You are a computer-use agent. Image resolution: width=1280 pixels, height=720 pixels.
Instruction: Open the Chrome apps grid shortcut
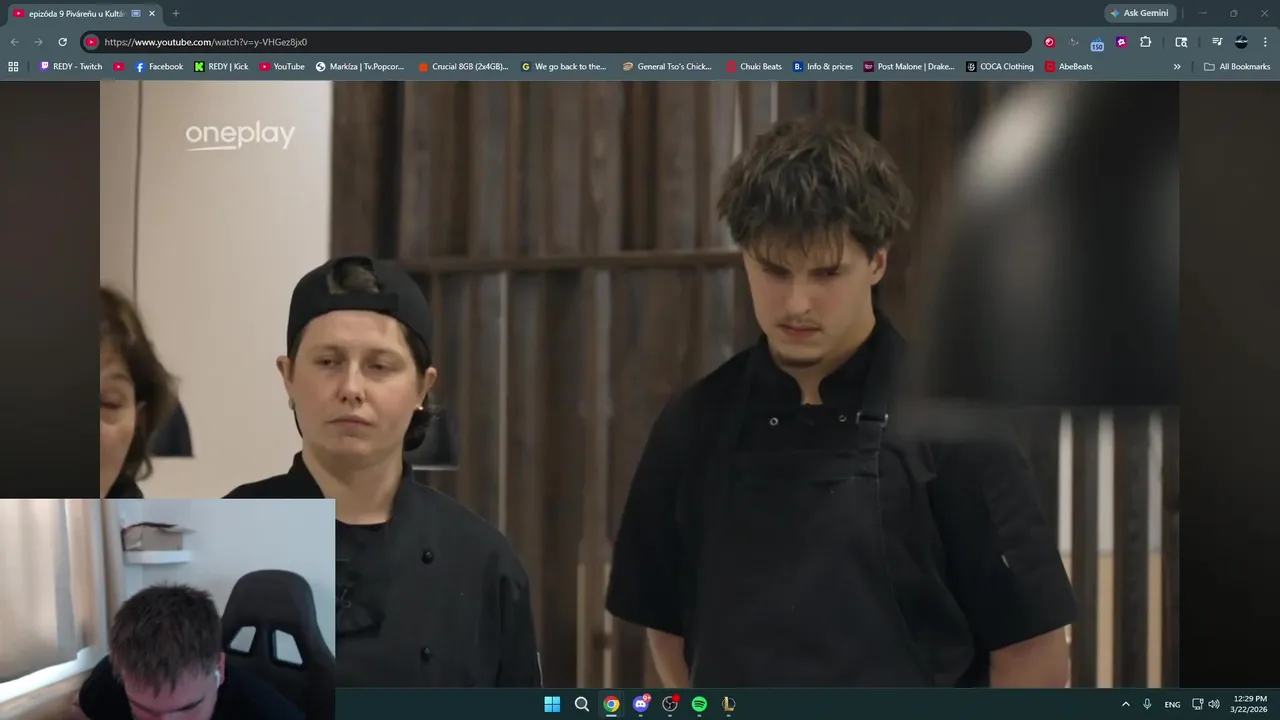pos(13,67)
